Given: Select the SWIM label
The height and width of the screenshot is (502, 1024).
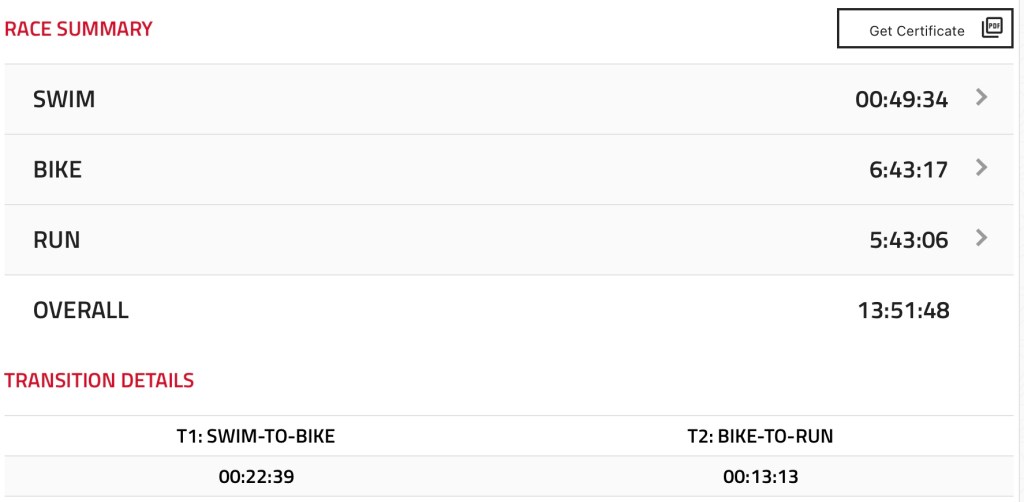Looking at the screenshot, I should pyautogui.click(x=64, y=99).
